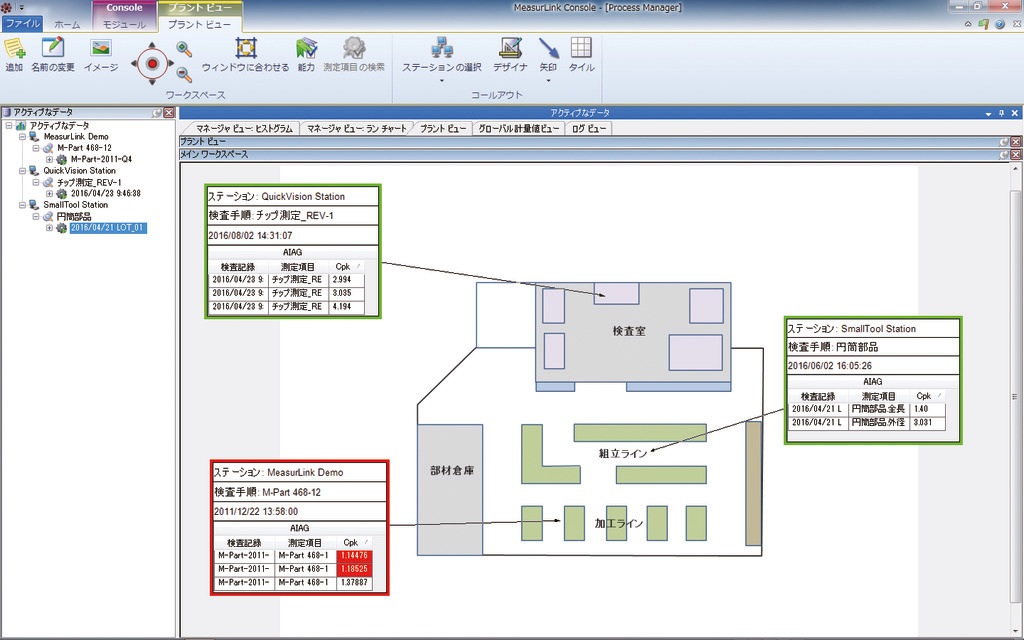Switch to the モジュール ribbon tab
Viewport: 1024px width, 640px height.
point(124,24)
